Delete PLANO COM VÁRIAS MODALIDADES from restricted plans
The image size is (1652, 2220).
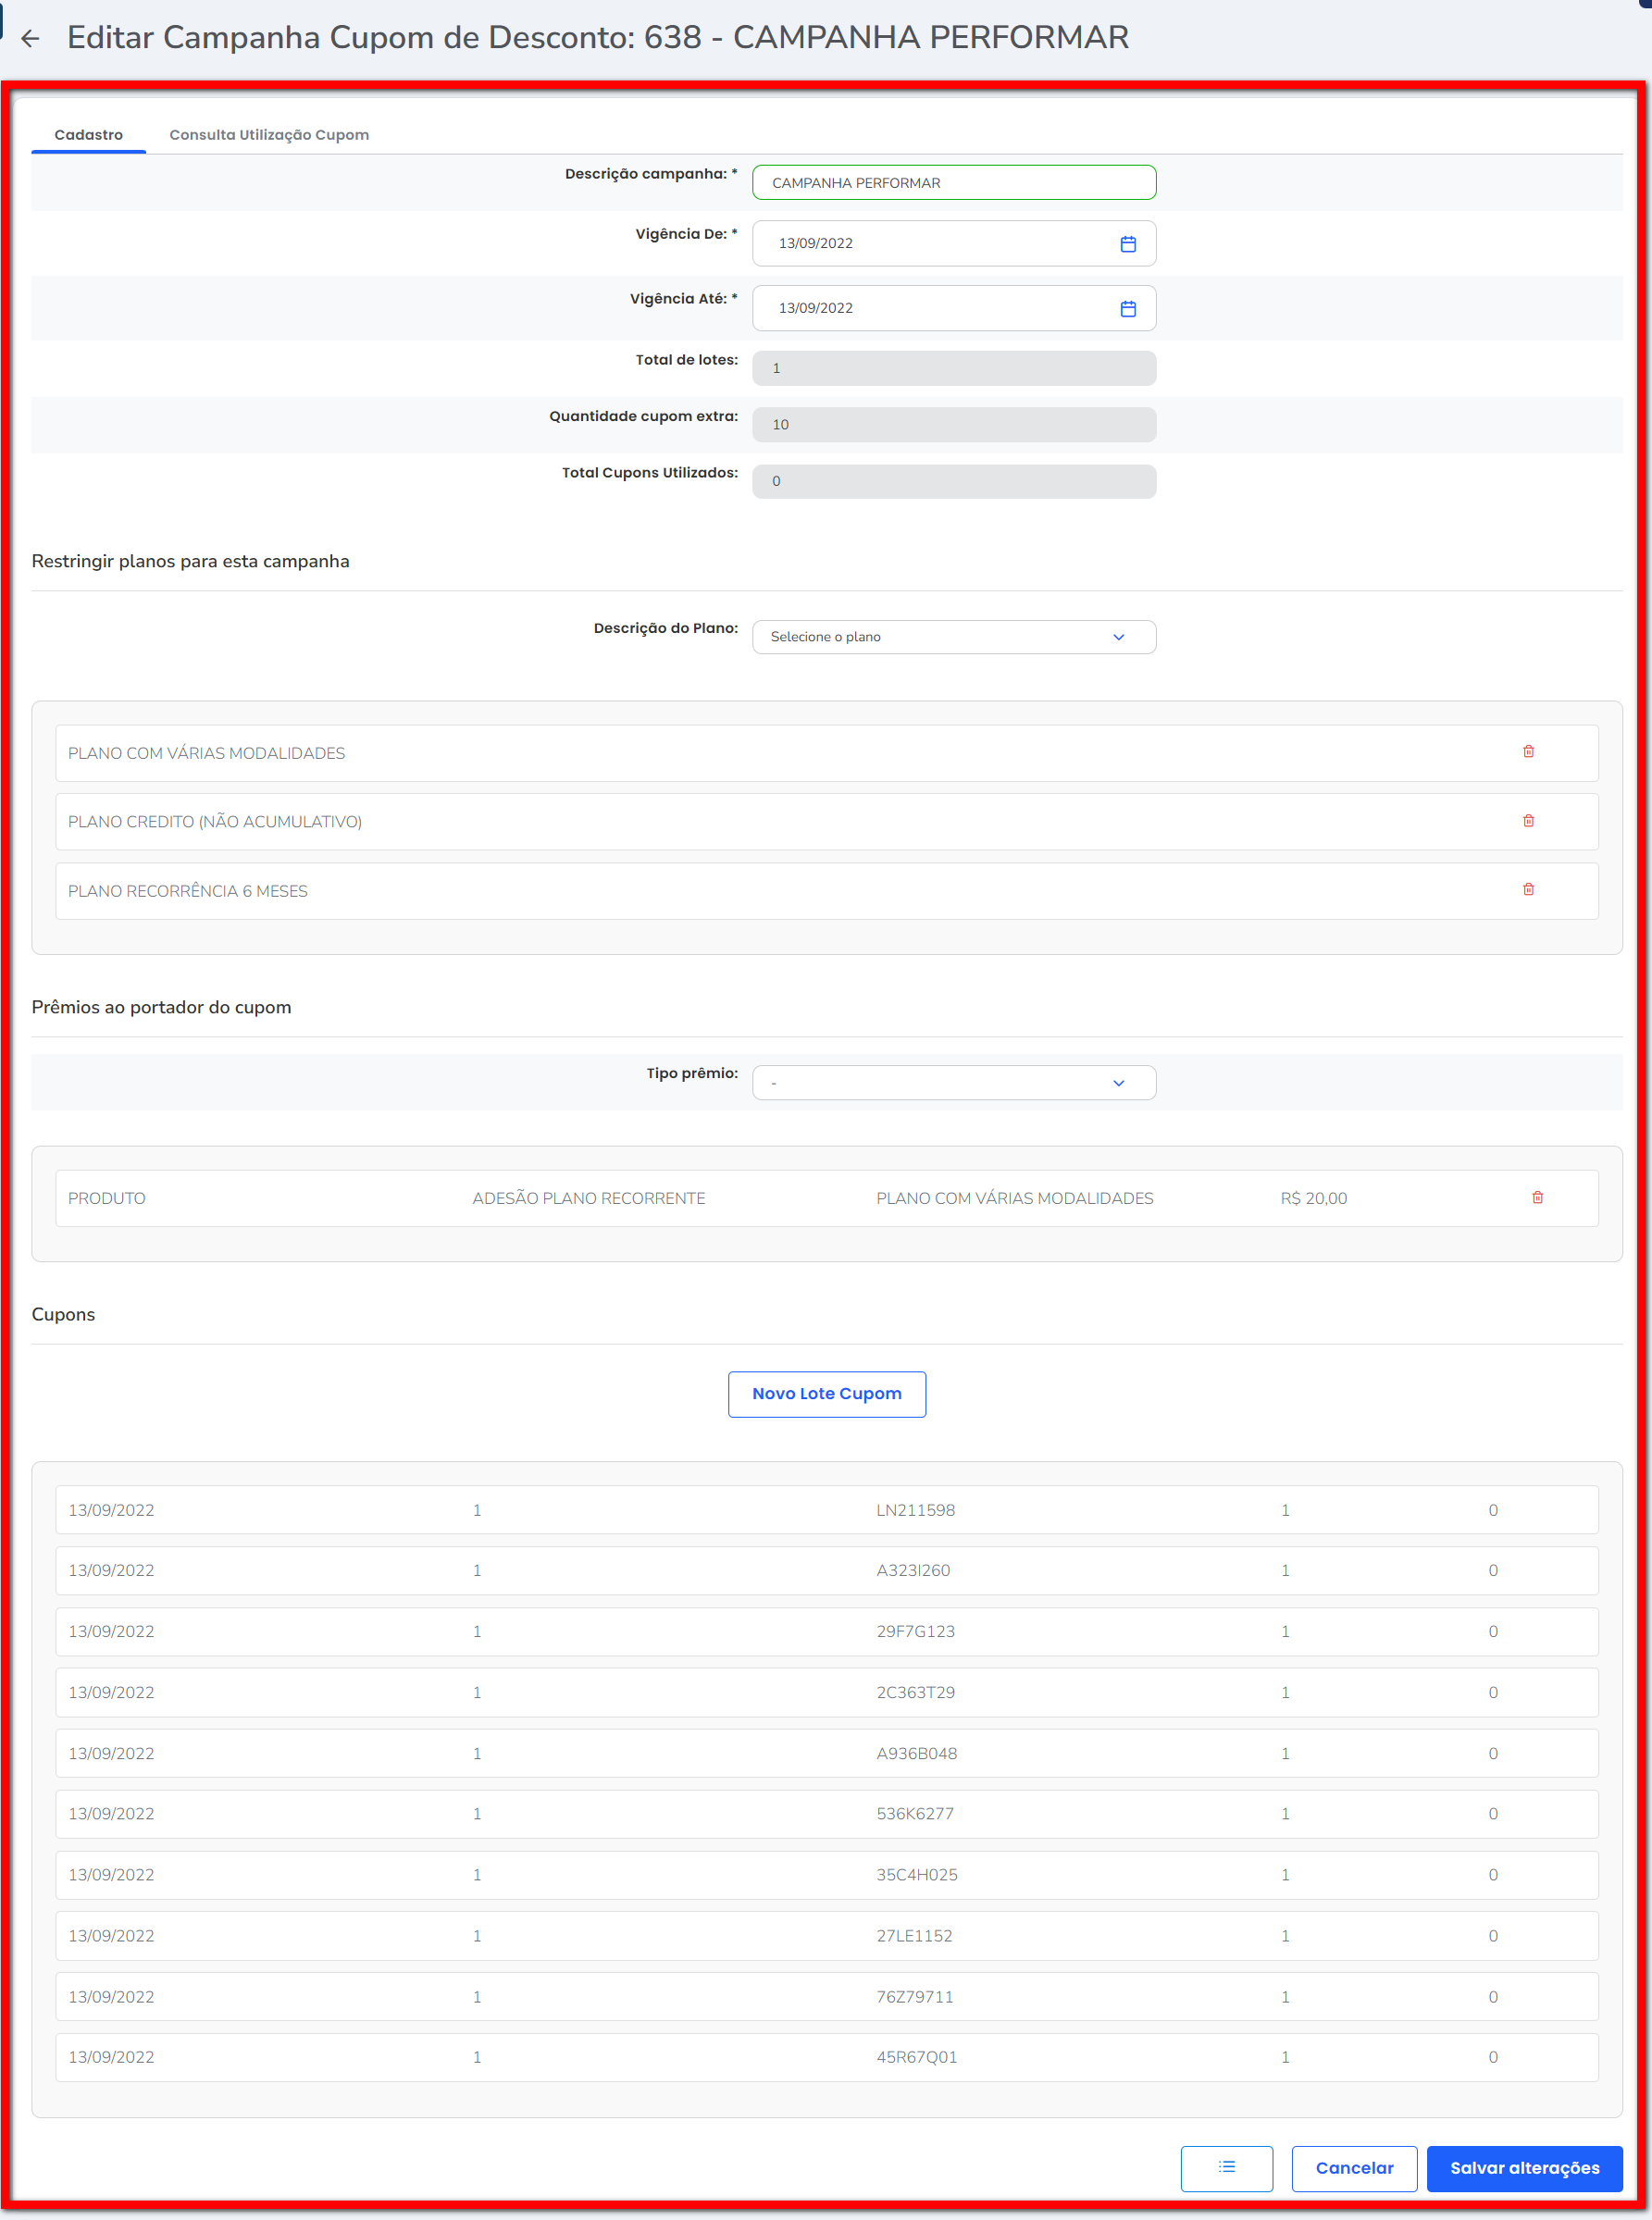point(1527,752)
